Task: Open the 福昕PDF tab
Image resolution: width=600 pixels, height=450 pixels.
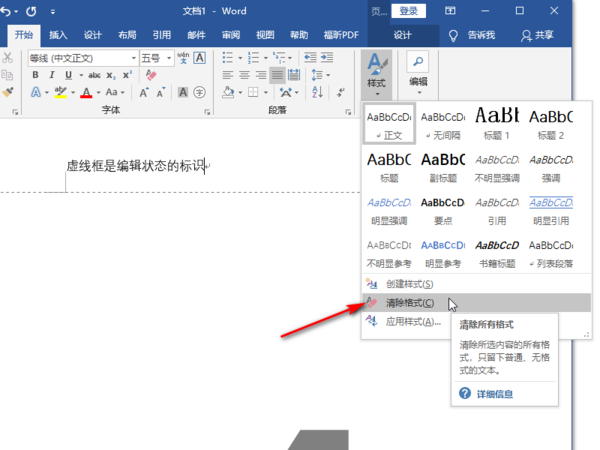Action: click(x=341, y=35)
